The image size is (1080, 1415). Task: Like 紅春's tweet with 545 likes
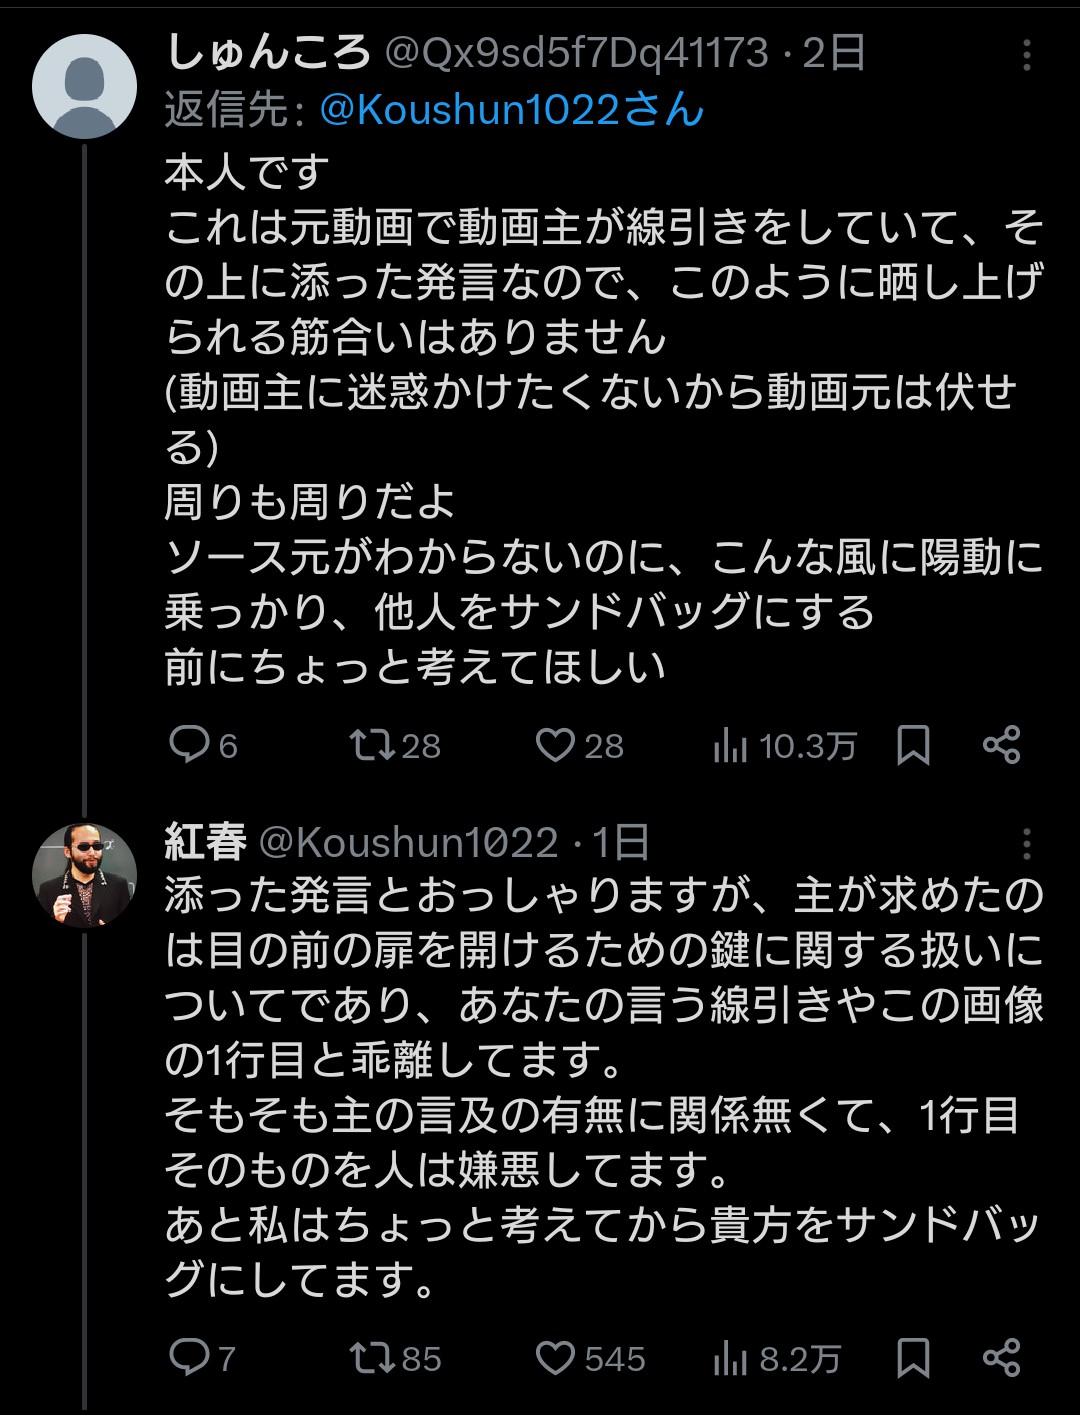point(555,1357)
